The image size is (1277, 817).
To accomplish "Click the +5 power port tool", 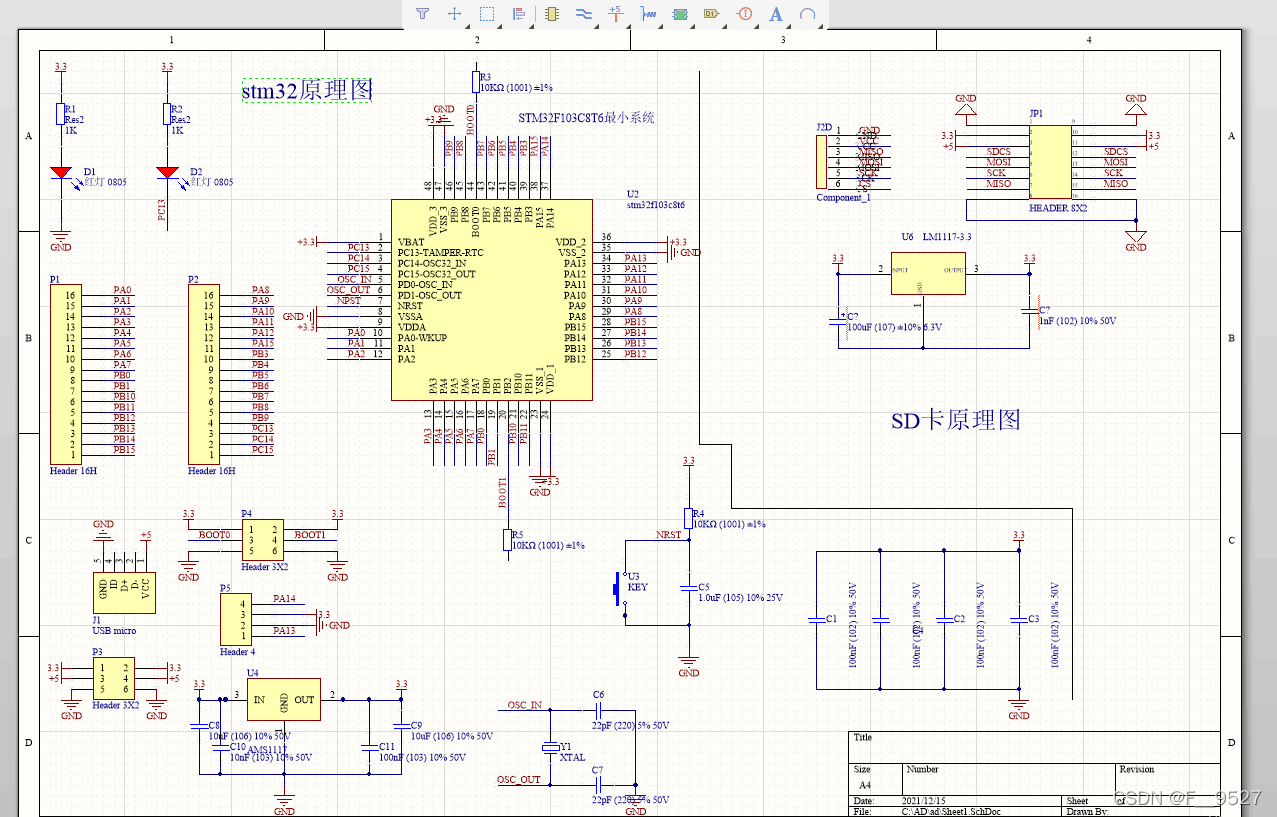I will coord(615,13).
